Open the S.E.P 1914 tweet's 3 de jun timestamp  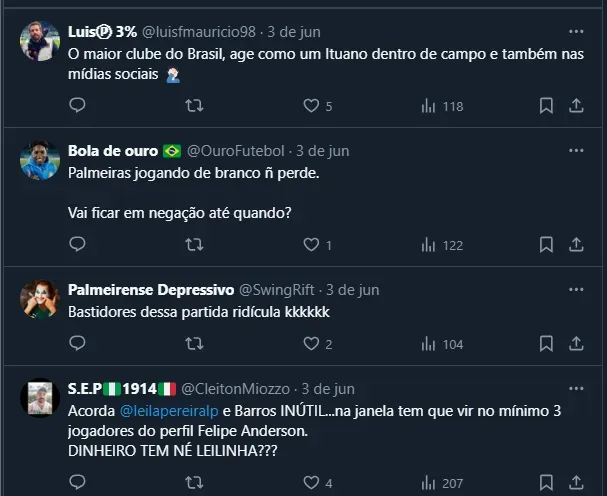pos(328,389)
